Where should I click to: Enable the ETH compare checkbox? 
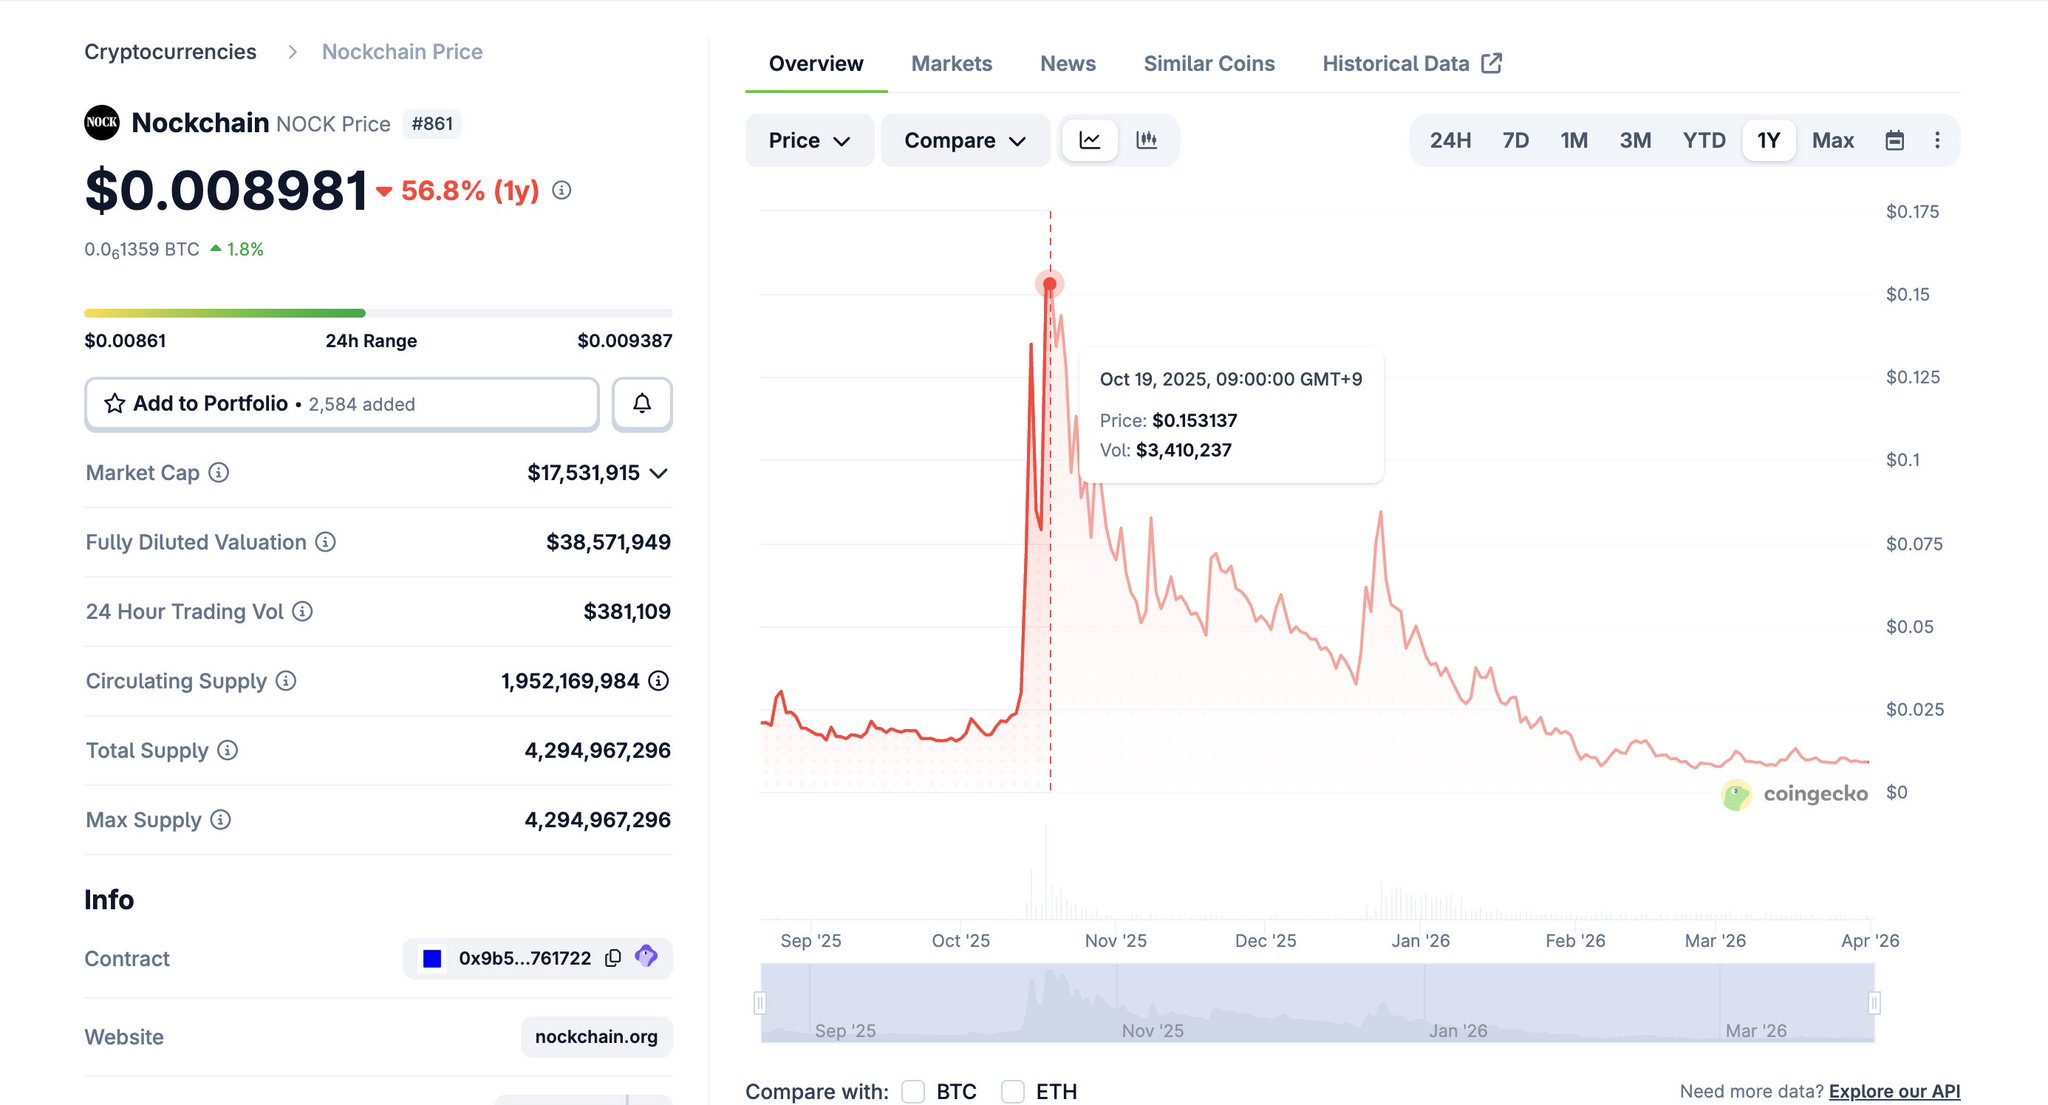(x=1013, y=1091)
